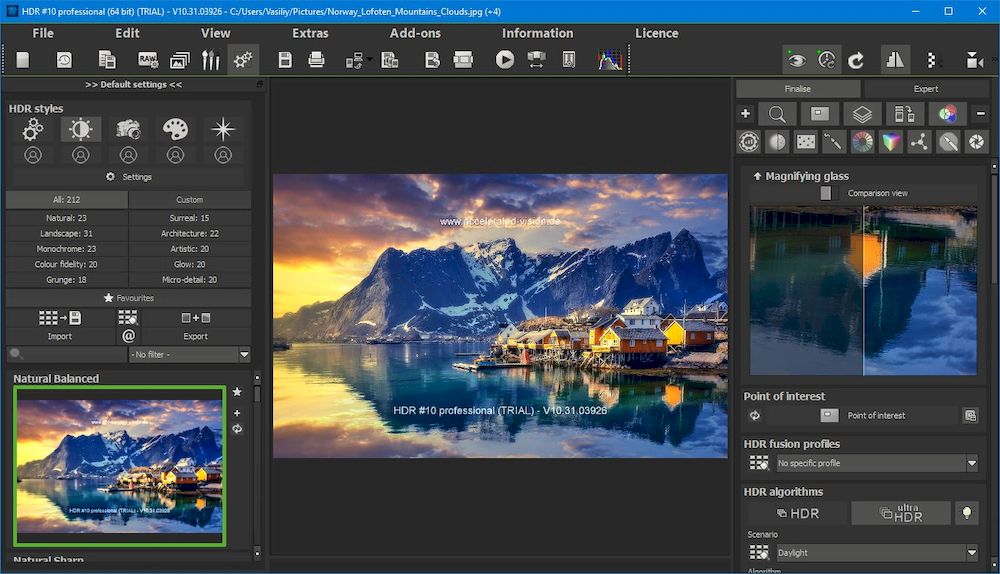Click the save disk icon in toolbar

point(285,60)
